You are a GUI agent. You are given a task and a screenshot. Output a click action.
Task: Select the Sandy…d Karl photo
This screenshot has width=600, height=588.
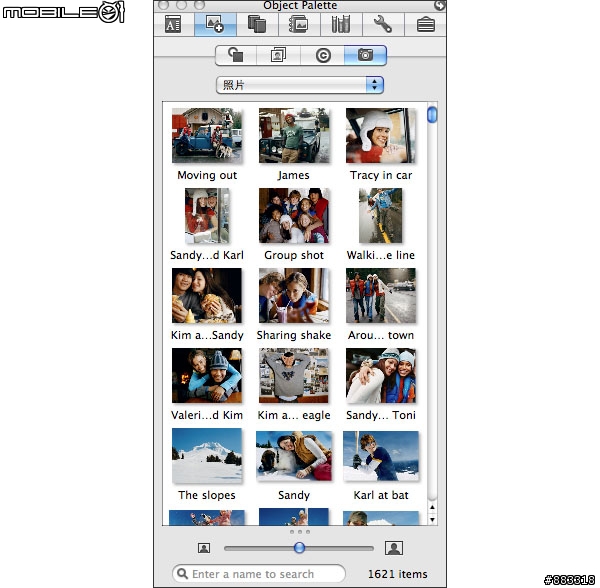point(207,215)
